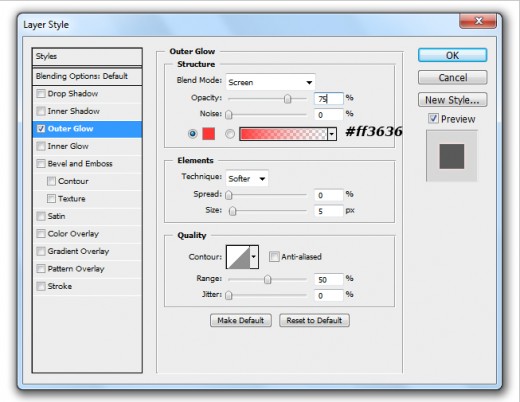520x402 pixels.
Task: Open the Blend Mode Screen dropdown
Action: pyautogui.click(x=270, y=82)
